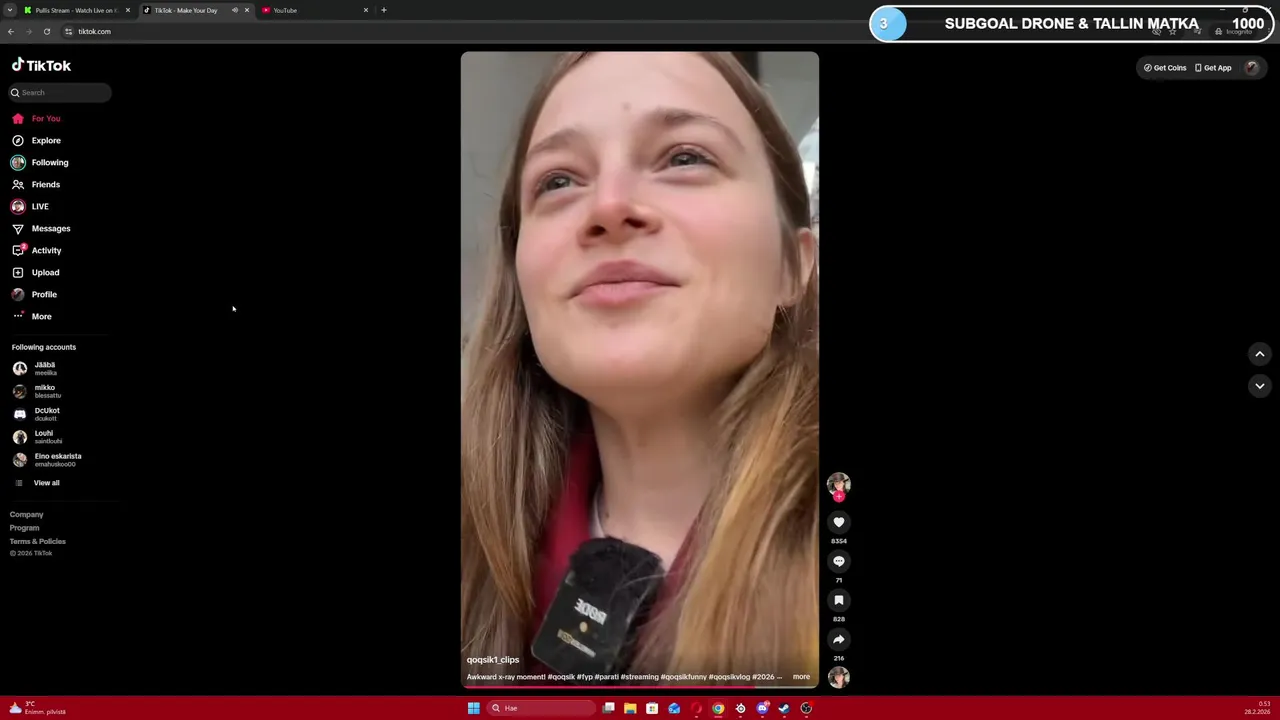Viewport: 1280px width, 720px height.
Task: Open weather widget on taskbar
Action: pyautogui.click(x=38, y=708)
